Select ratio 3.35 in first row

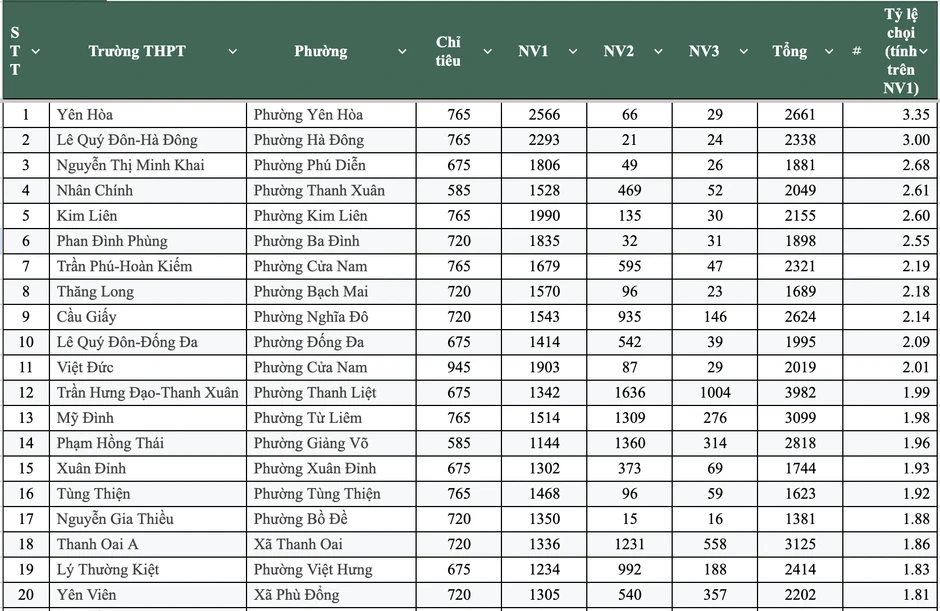891,115
